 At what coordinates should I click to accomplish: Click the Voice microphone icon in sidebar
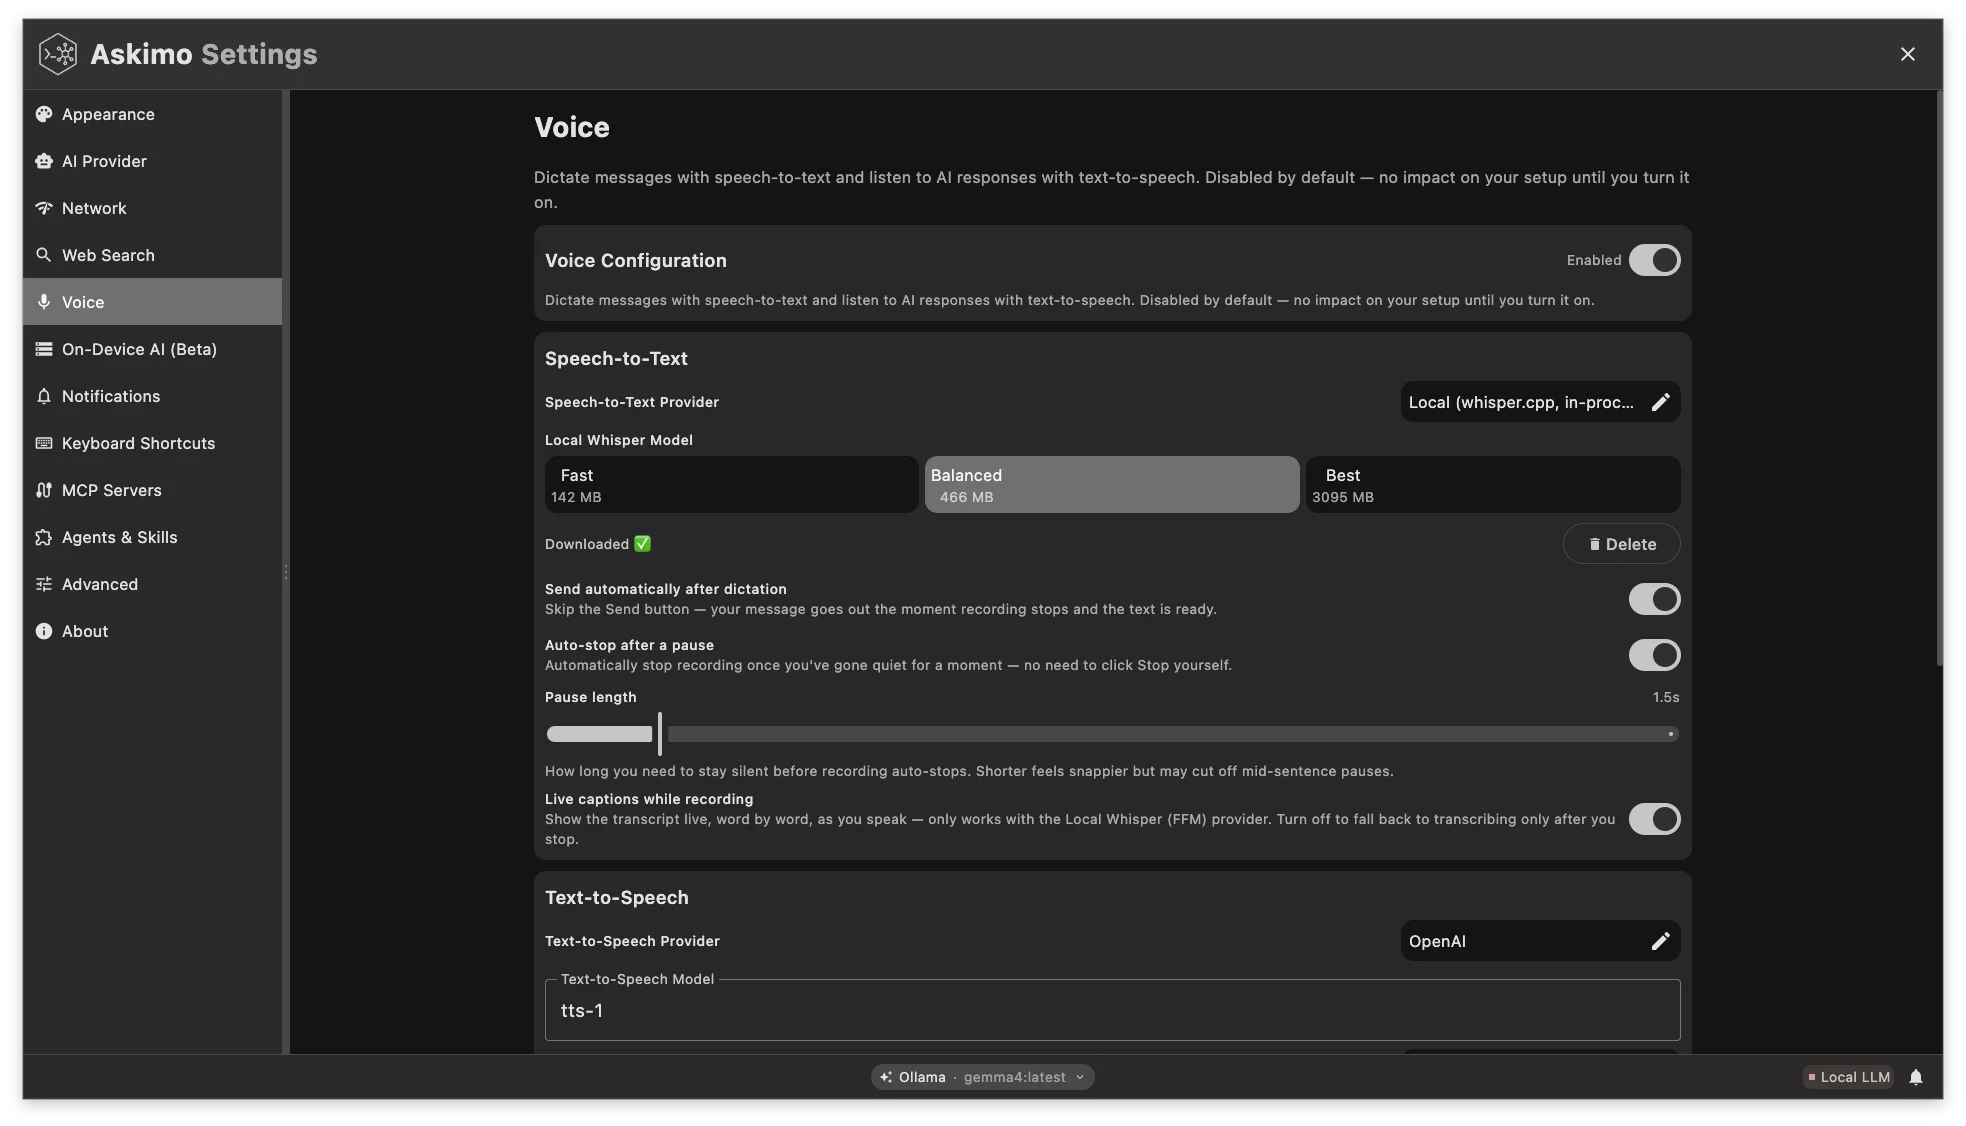44,302
